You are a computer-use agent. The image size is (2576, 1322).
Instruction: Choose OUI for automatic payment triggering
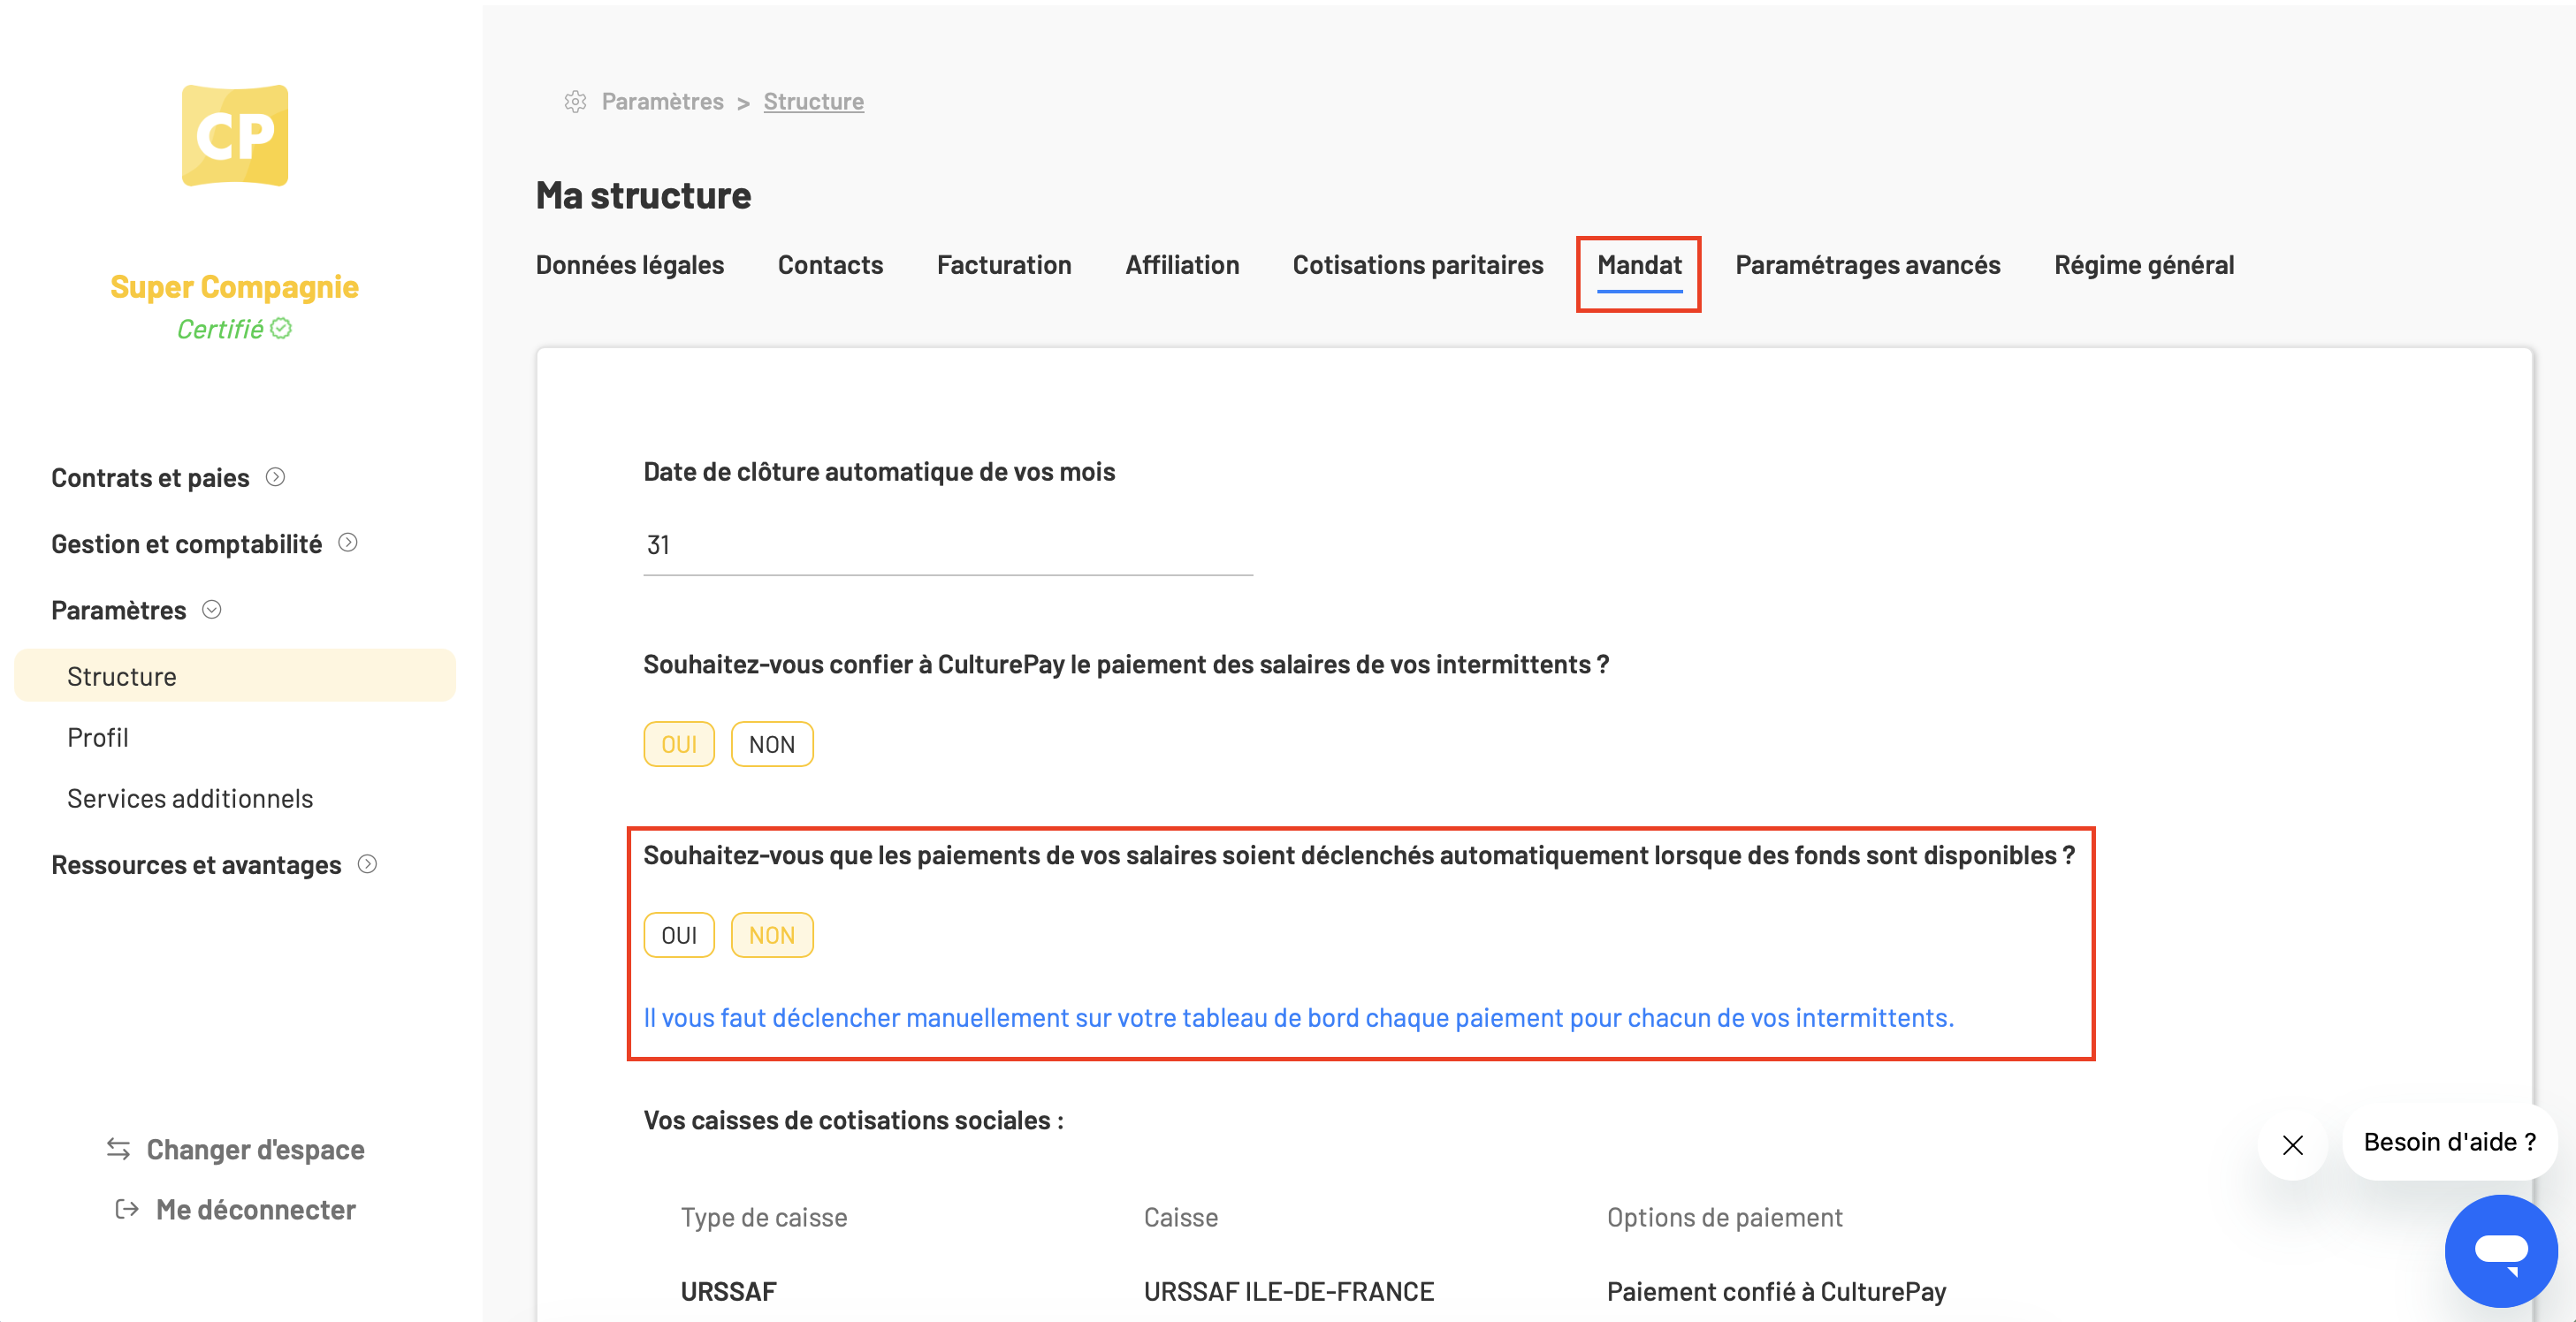679,935
